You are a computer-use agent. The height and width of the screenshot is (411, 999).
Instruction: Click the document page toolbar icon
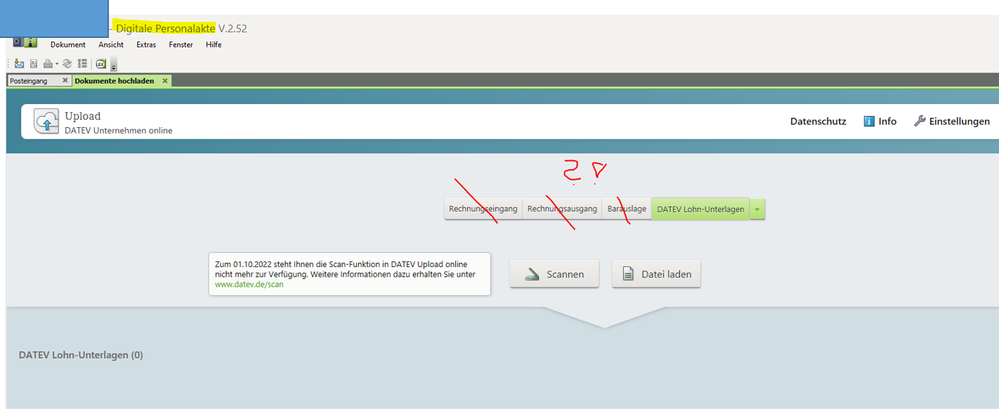coord(34,64)
